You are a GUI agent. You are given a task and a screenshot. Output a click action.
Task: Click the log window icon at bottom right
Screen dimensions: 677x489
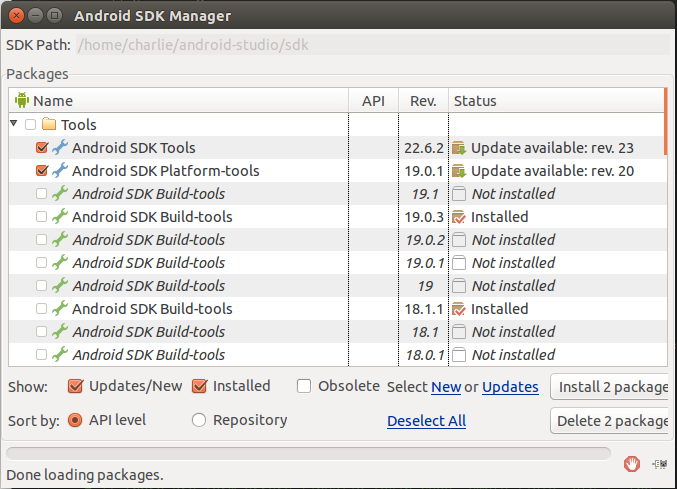point(659,463)
